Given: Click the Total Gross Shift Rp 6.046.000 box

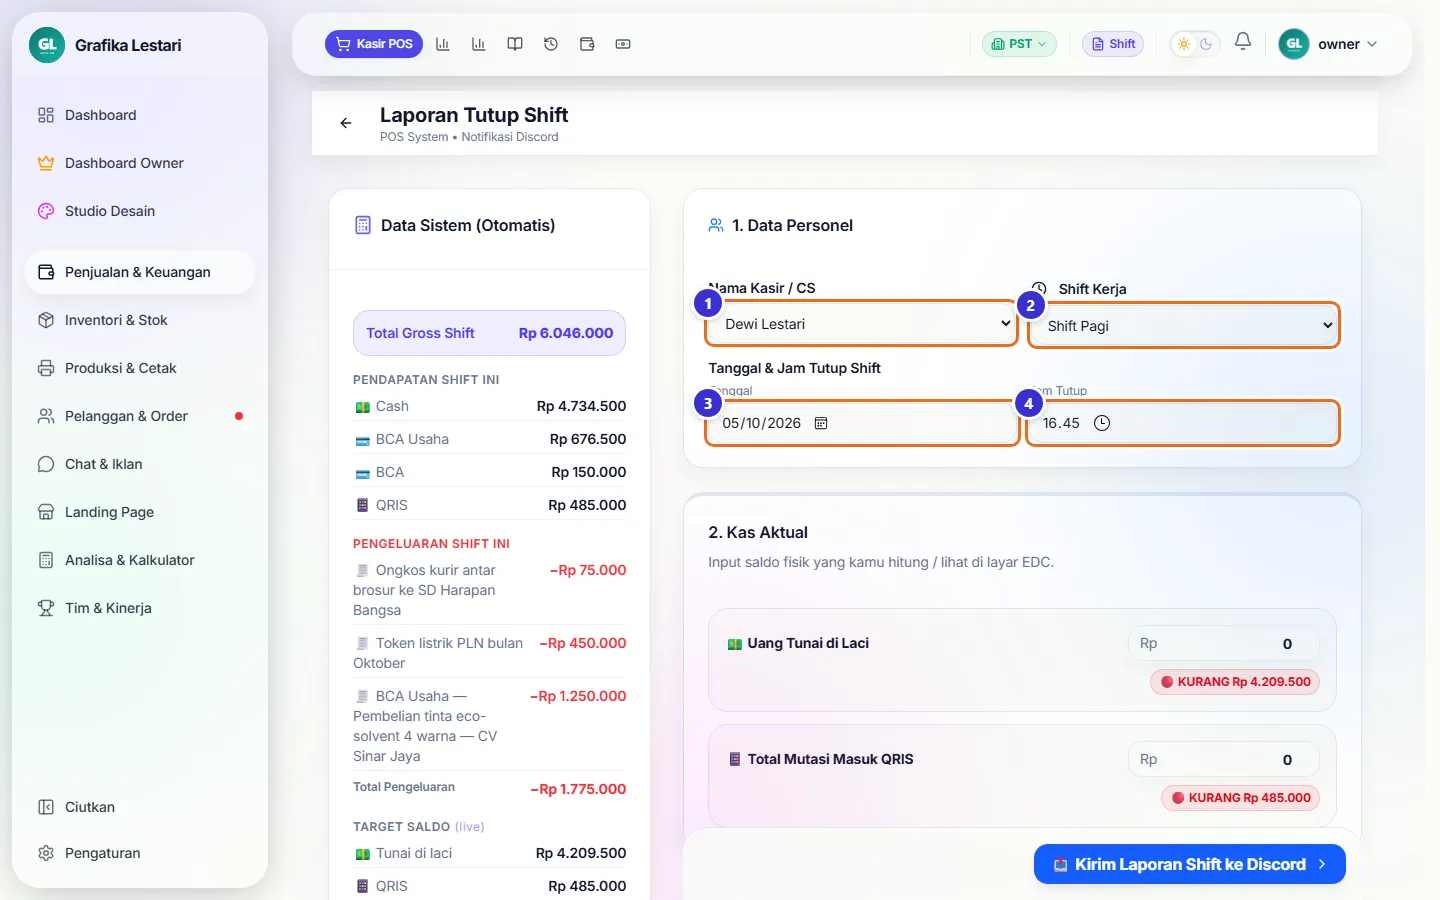Looking at the screenshot, I should (x=489, y=333).
